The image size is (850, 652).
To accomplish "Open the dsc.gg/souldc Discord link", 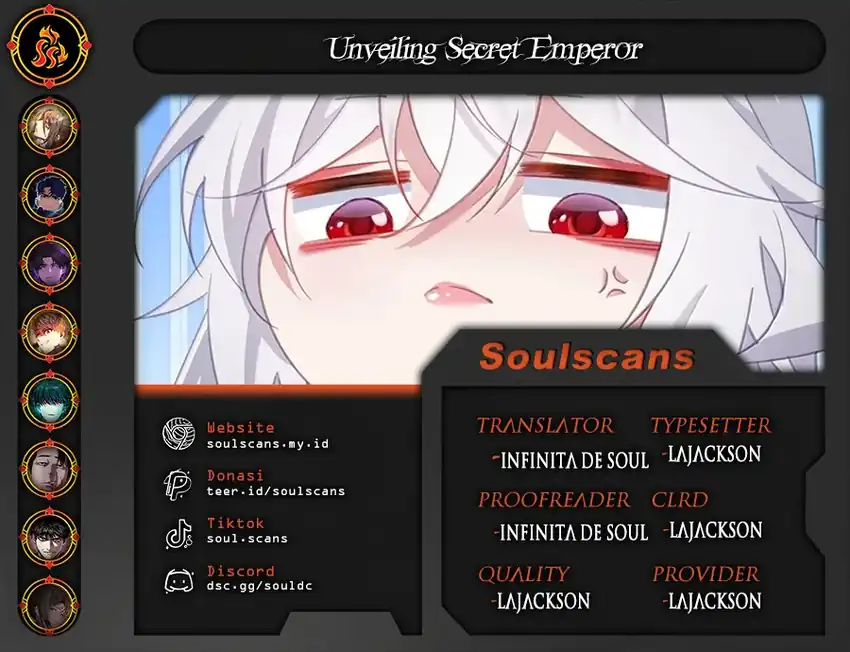I will (x=260, y=586).
